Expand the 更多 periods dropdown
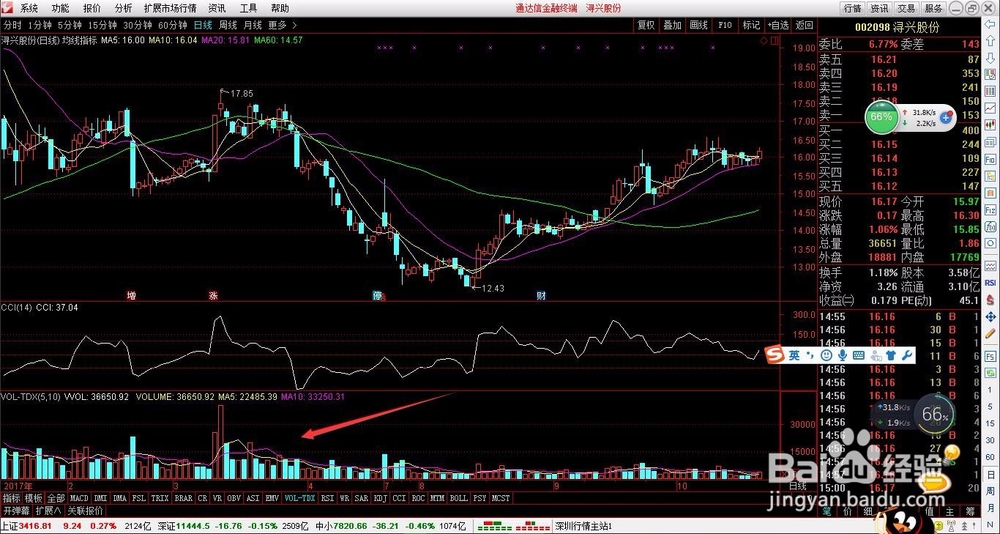The height and width of the screenshot is (534, 1000). [x=281, y=26]
